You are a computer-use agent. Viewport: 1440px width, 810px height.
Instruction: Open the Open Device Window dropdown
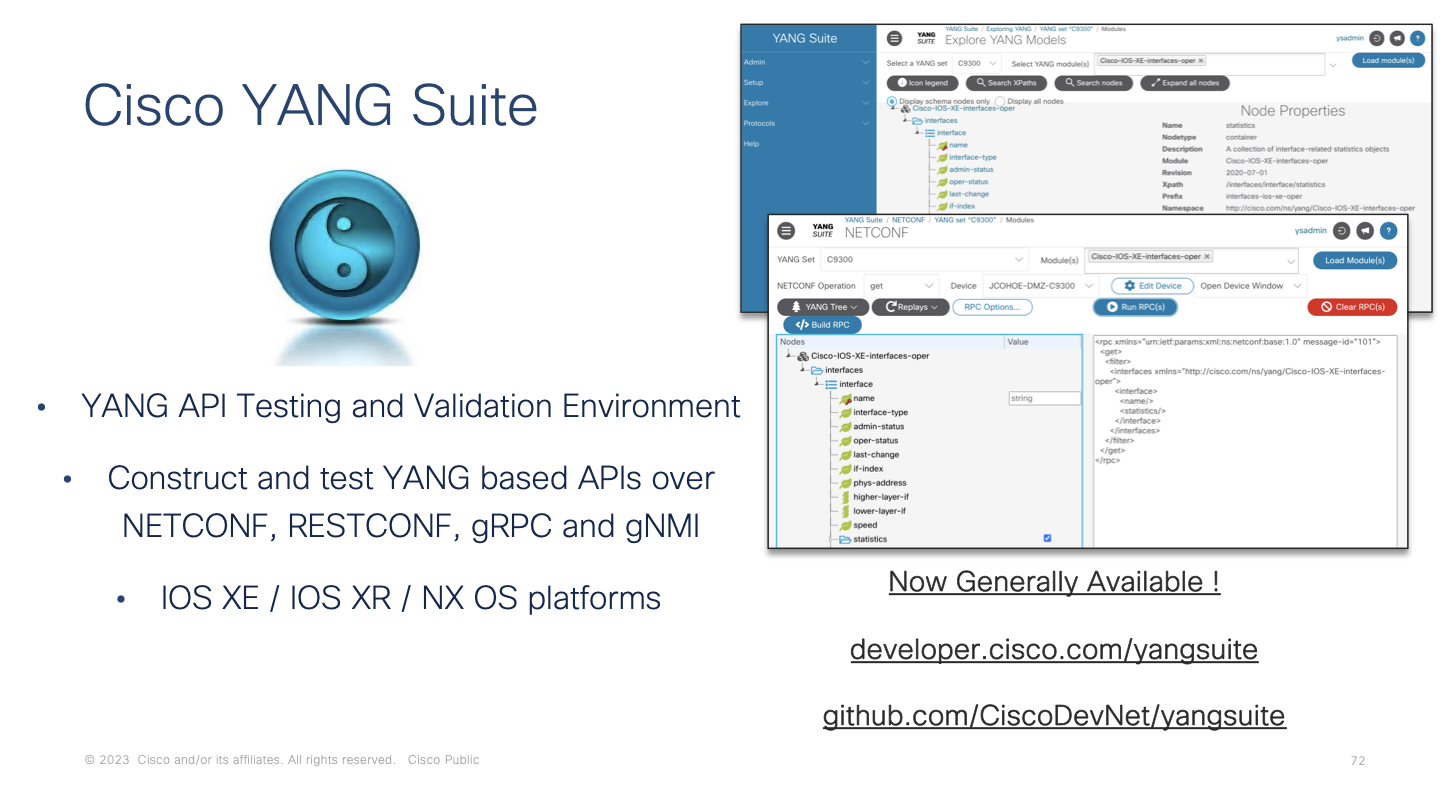click(x=1251, y=286)
